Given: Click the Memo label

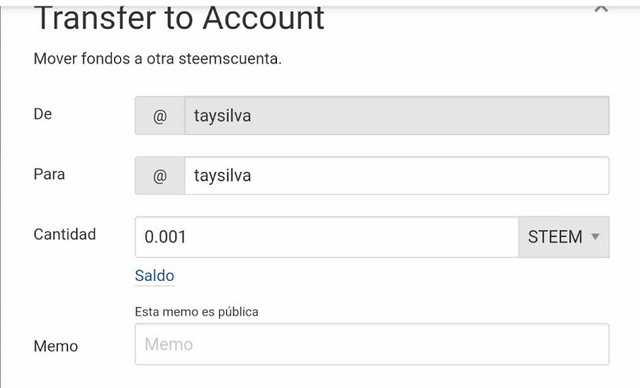Looking at the screenshot, I should pyautogui.click(x=56, y=346).
